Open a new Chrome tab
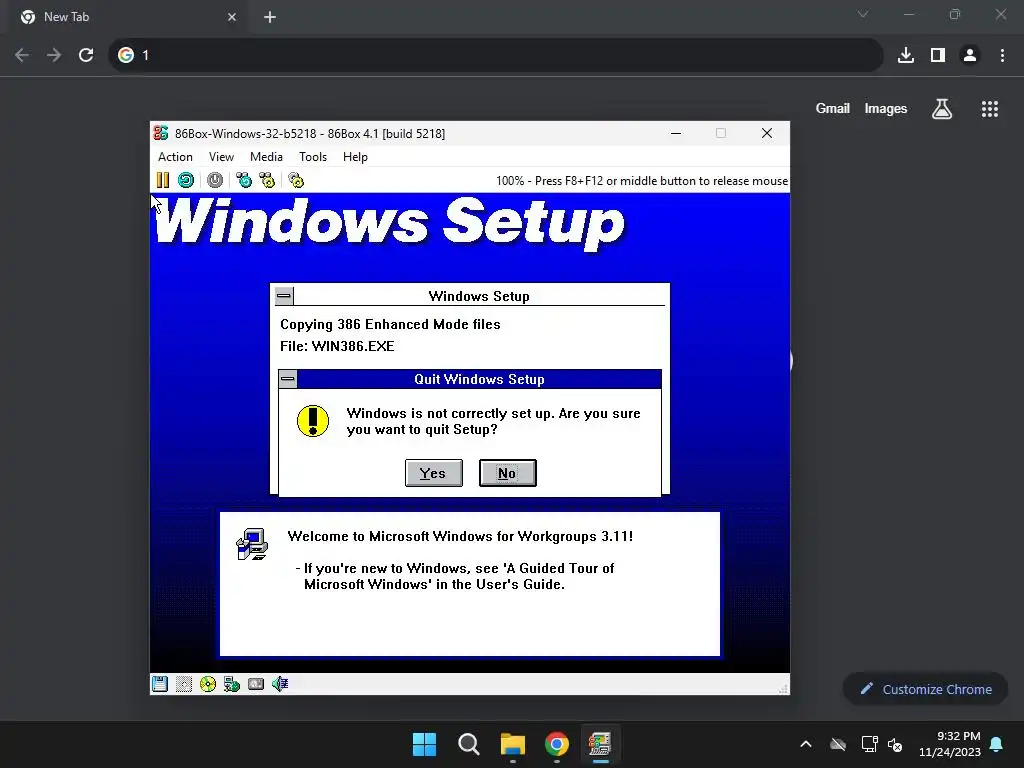Screen dimensions: 1024x768 coord(270,17)
